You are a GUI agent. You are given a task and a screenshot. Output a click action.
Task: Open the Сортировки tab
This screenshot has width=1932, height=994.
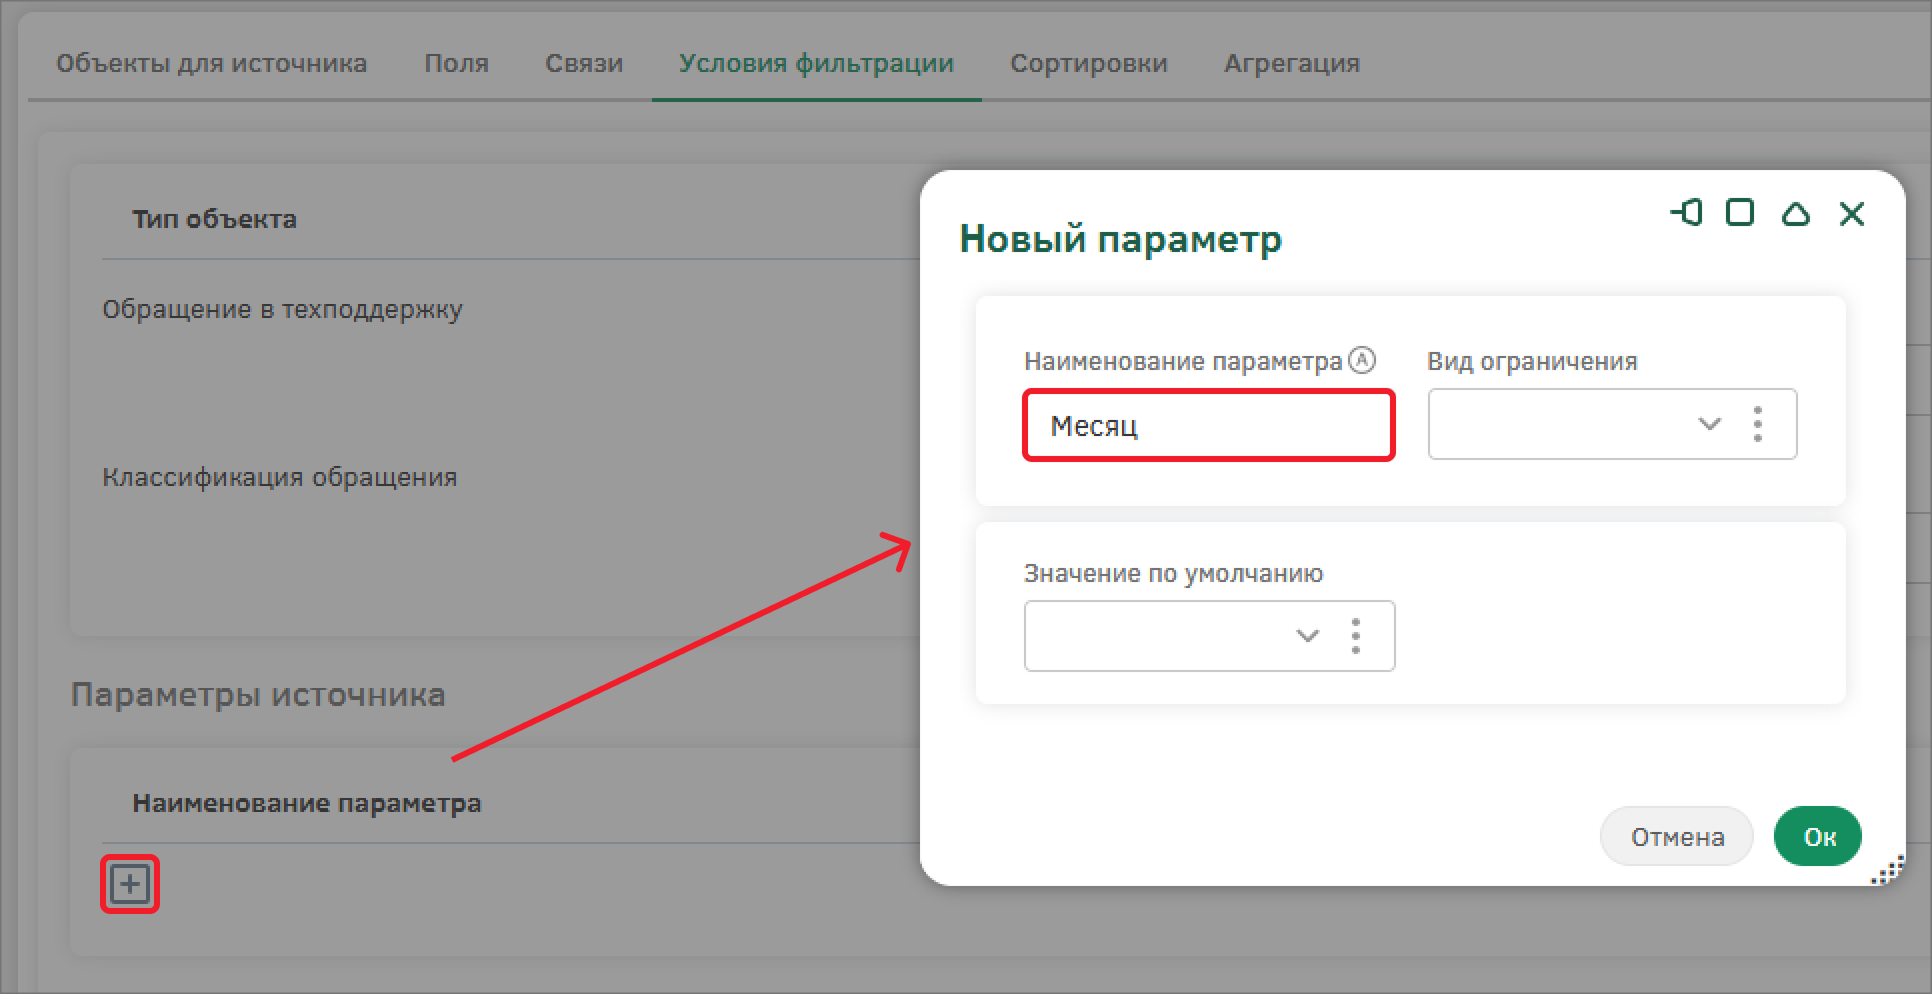1089,63
